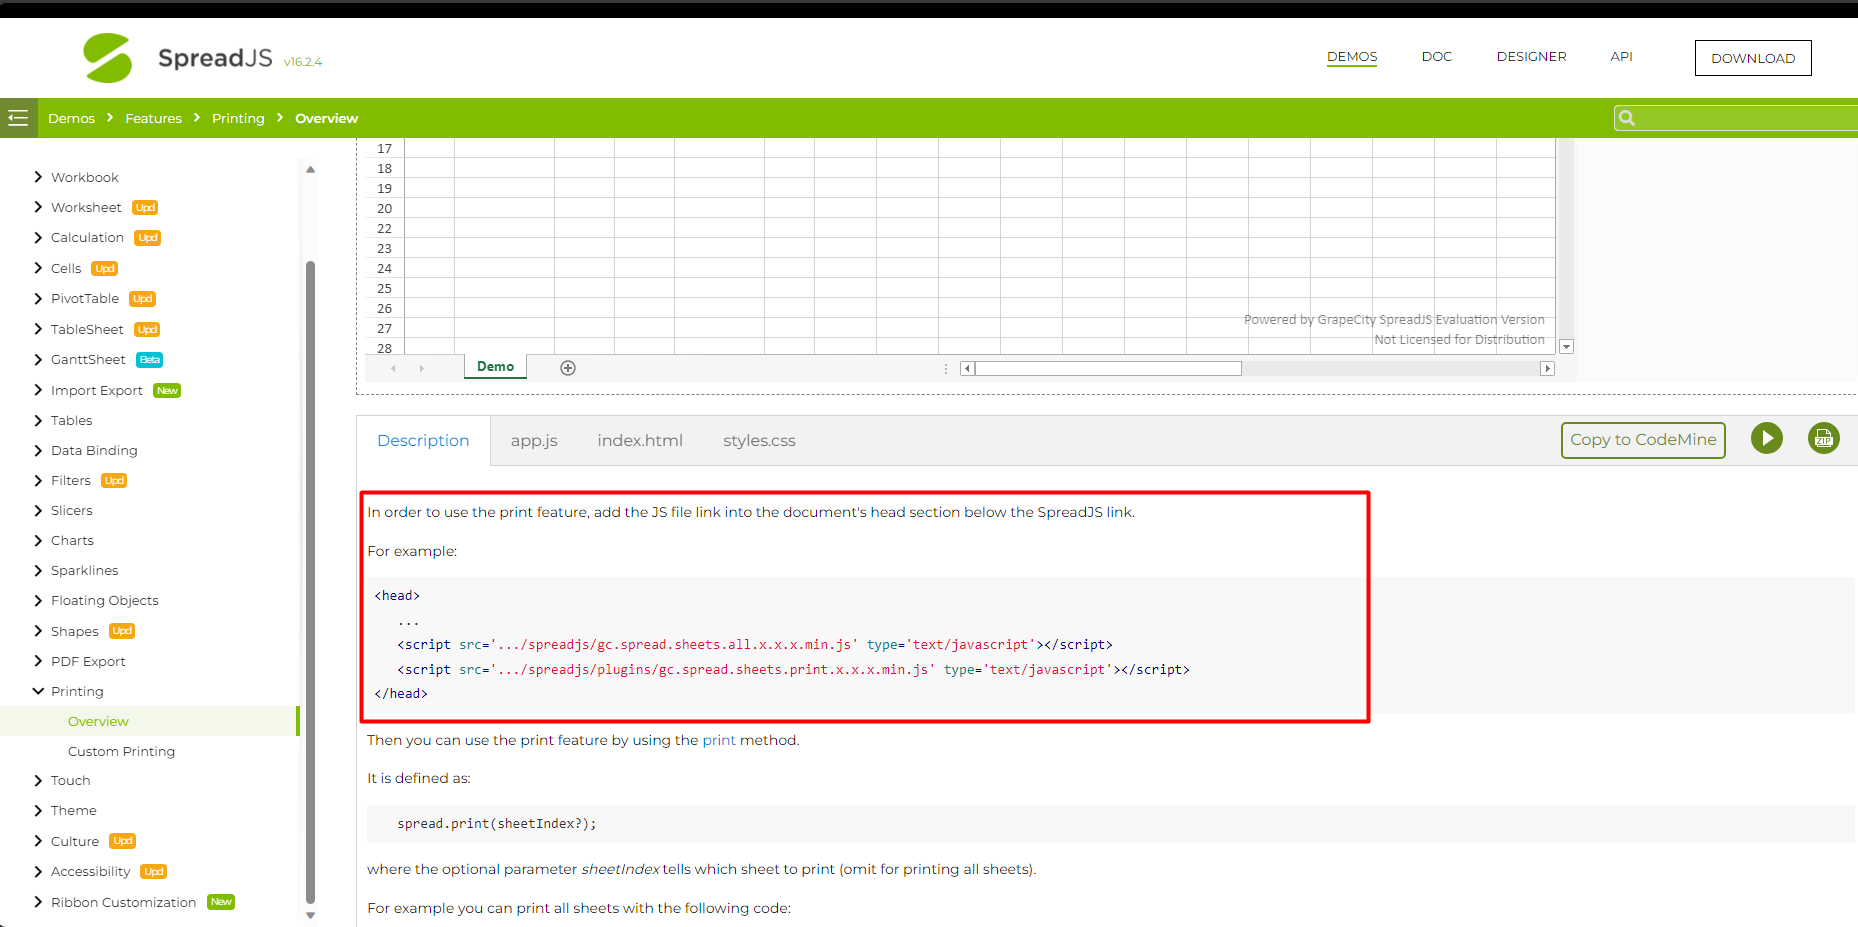Click the DOWNLOAD button

[1752, 58]
